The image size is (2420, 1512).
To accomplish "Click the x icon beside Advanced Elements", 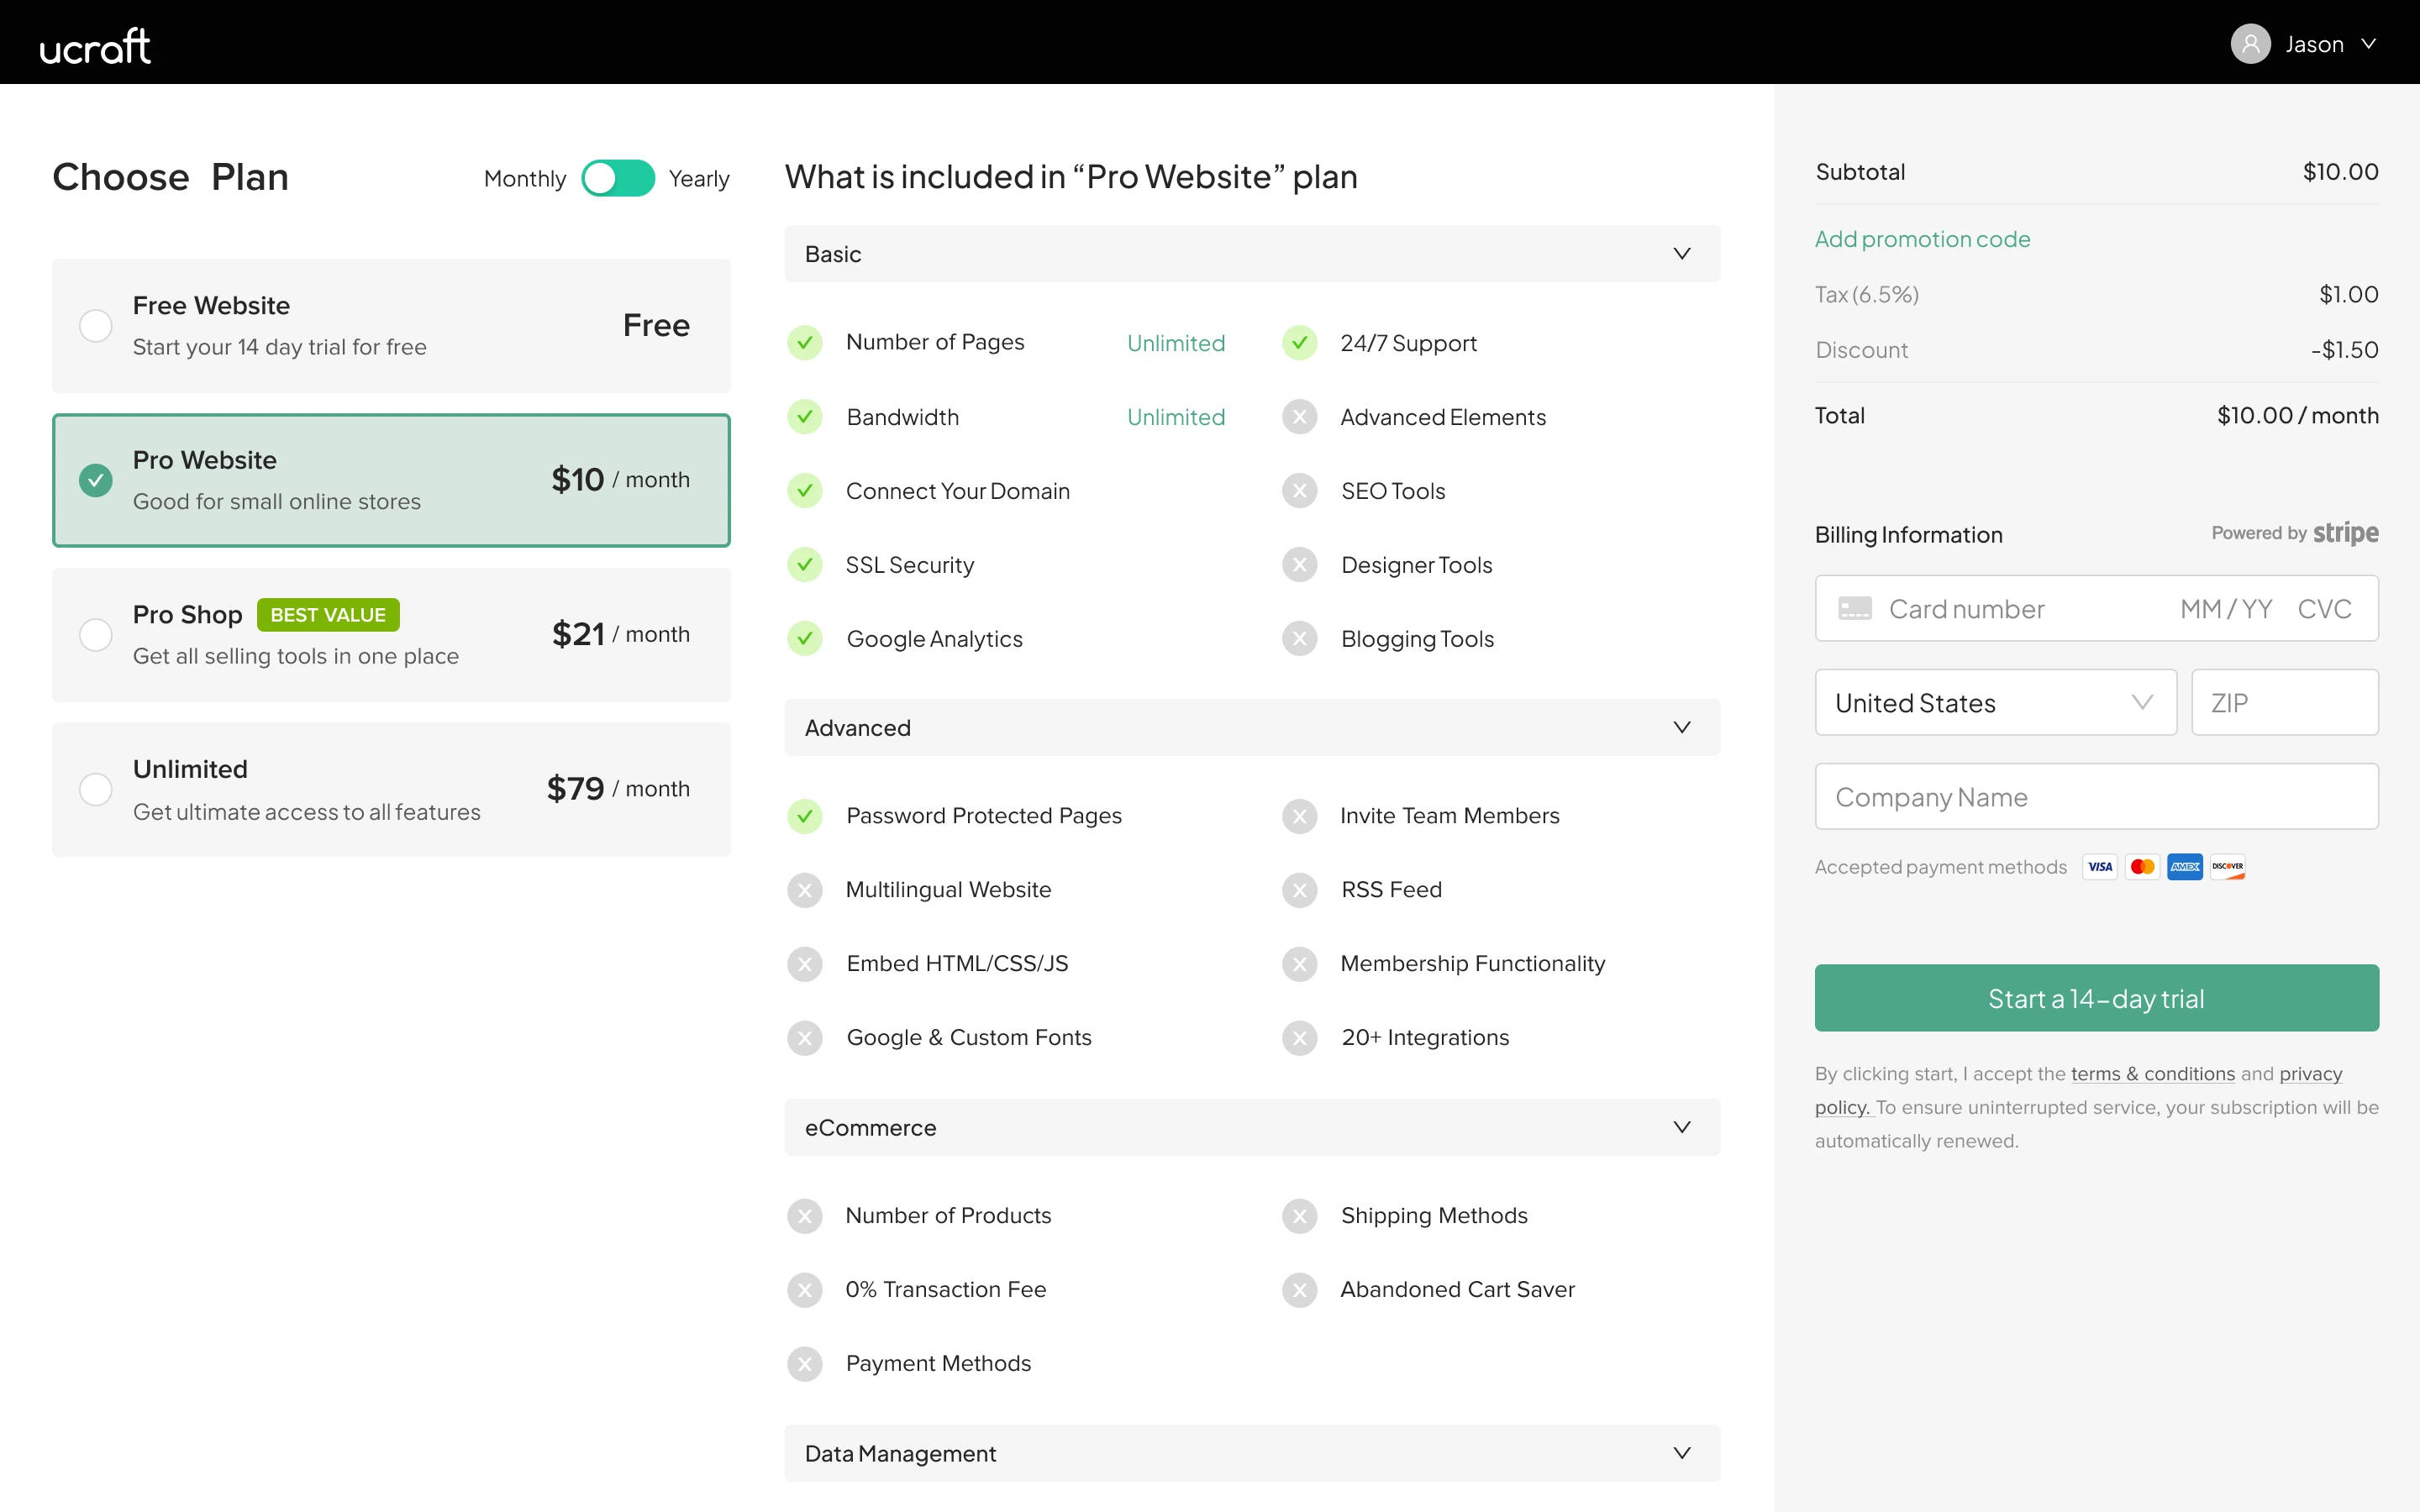I will (x=1299, y=417).
